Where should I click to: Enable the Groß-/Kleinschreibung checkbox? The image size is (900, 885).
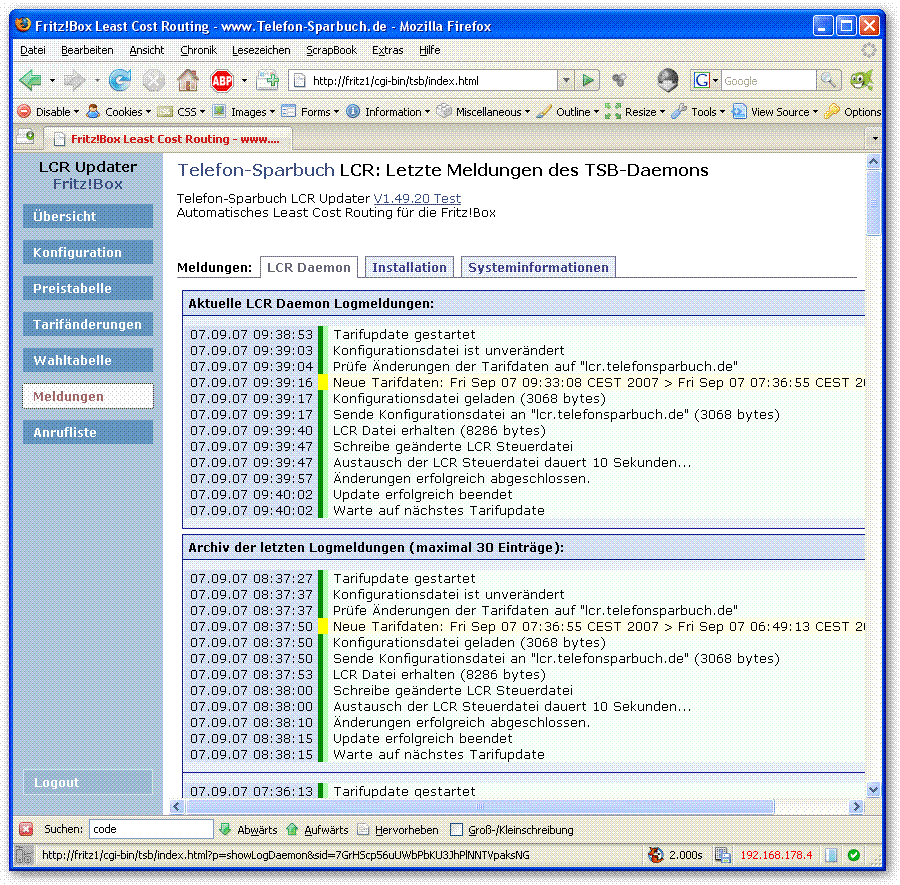[x=456, y=830]
